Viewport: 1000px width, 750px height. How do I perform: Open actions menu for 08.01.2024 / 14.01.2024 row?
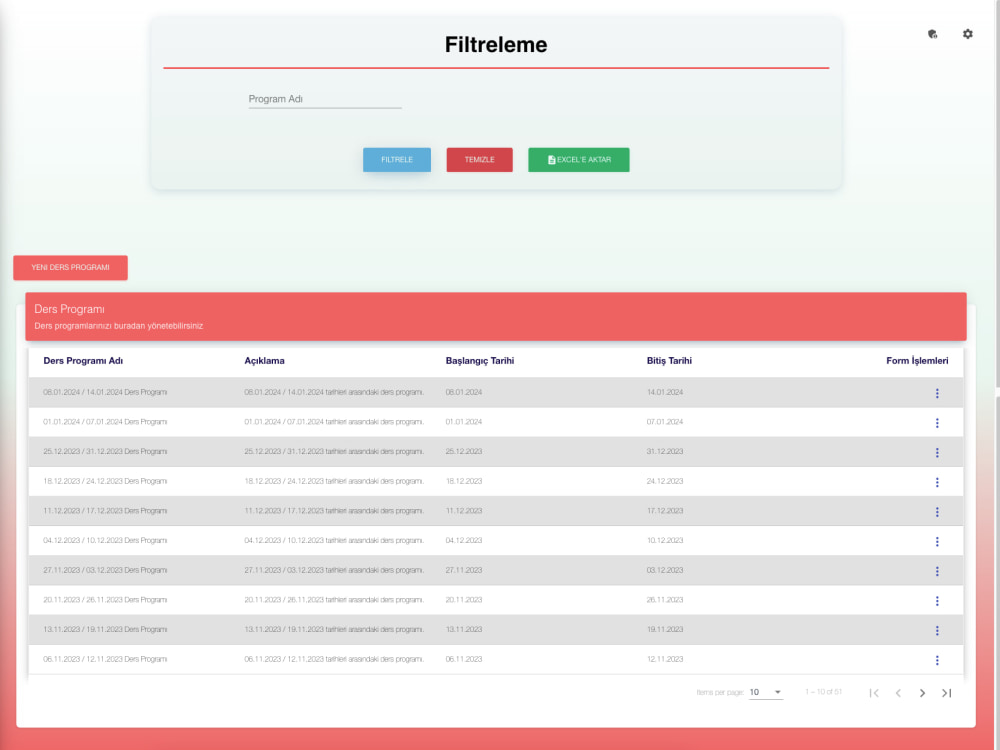tap(937, 393)
